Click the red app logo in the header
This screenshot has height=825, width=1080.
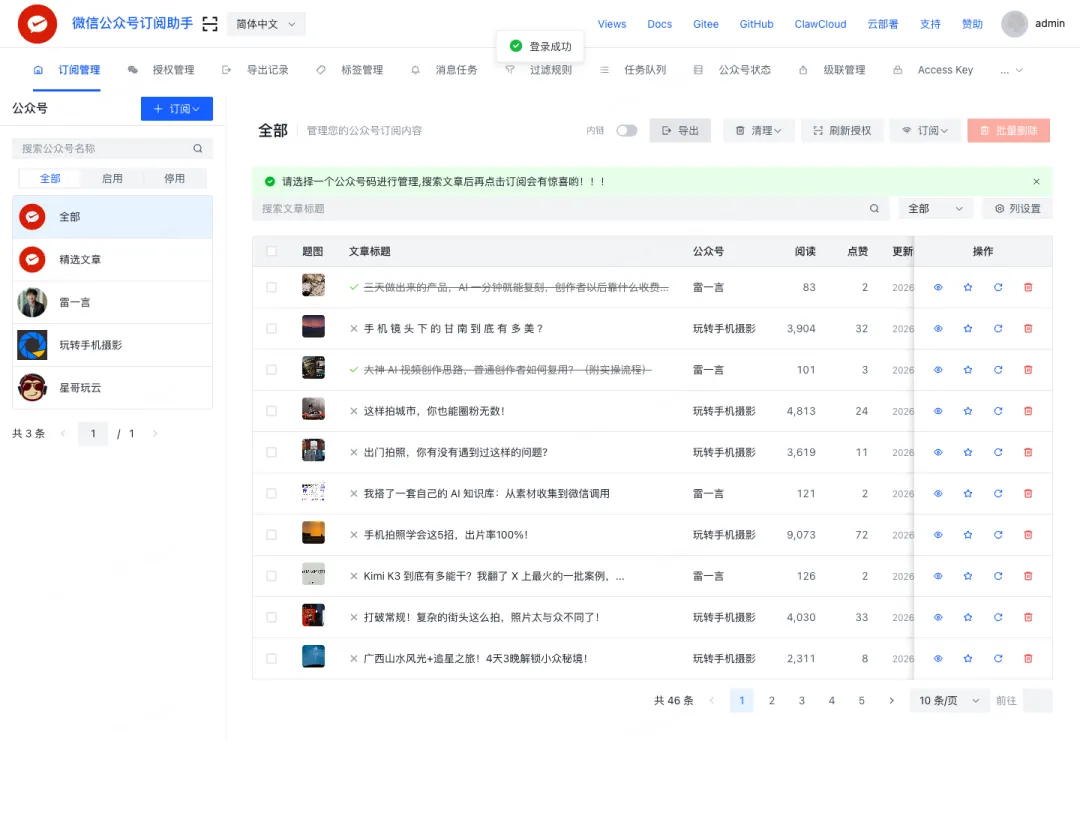37,24
